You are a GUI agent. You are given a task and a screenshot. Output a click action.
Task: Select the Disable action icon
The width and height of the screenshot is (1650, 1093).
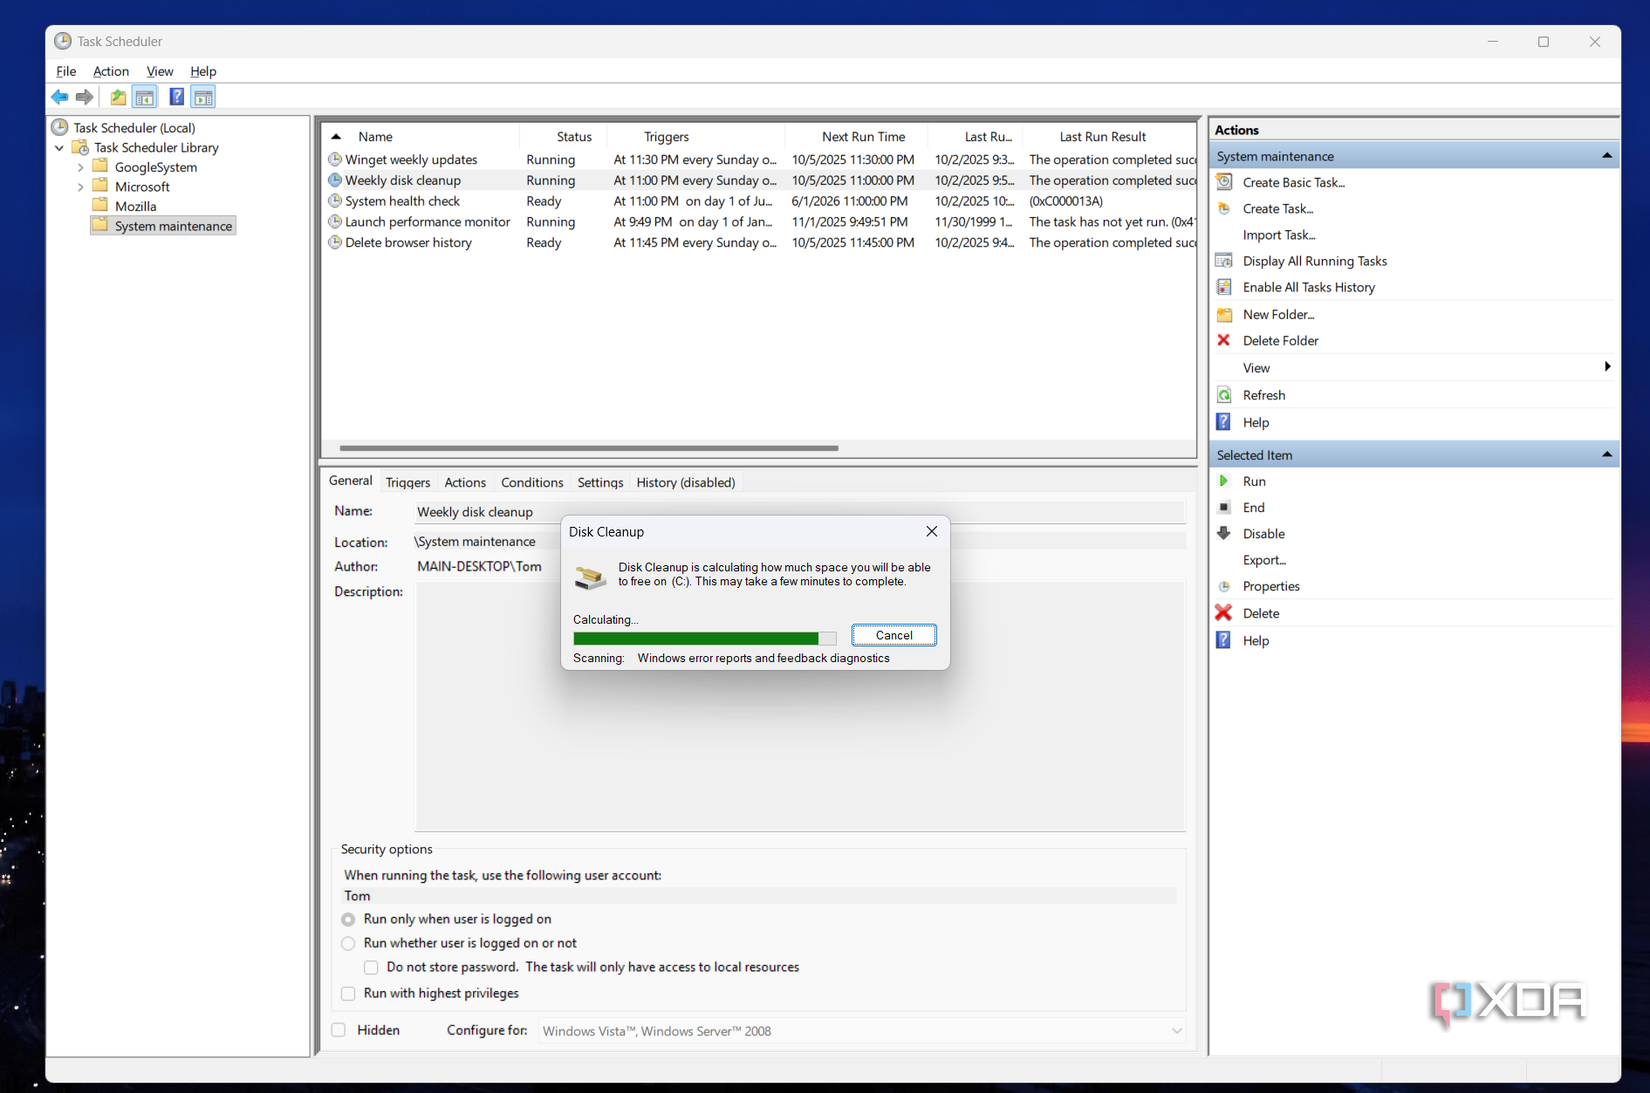(1224, 533)
